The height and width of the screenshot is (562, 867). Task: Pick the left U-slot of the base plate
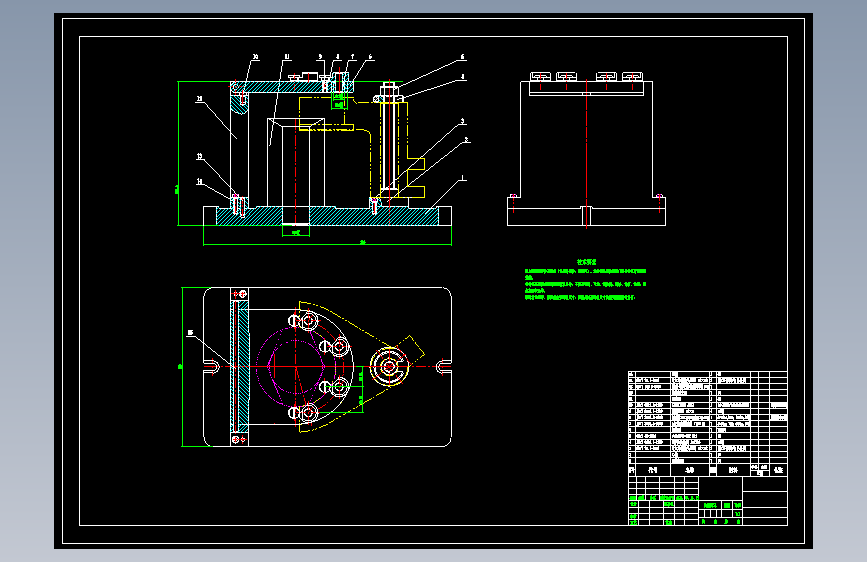click(x=212, y=366)
